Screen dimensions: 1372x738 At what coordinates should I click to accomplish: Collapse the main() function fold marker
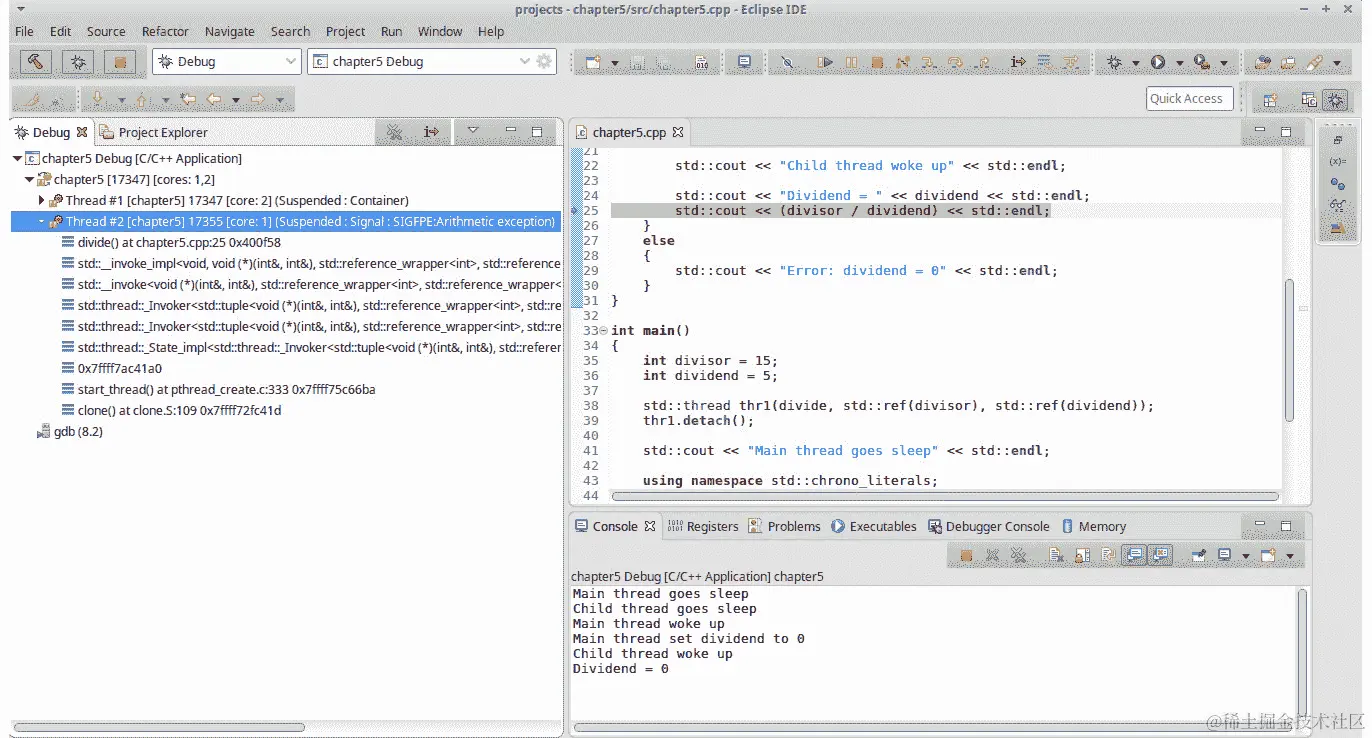point(604,331)
